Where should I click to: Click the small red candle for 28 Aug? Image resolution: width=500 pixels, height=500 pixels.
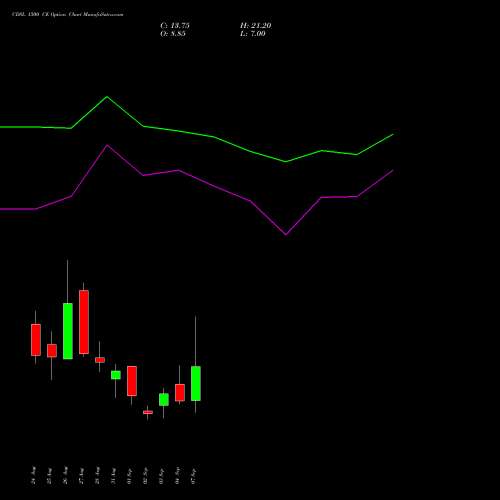[x=100, y=360]
